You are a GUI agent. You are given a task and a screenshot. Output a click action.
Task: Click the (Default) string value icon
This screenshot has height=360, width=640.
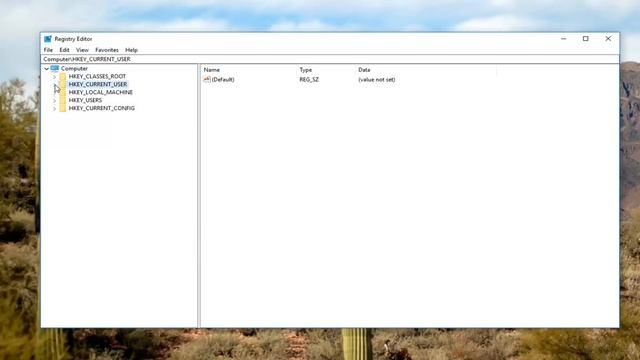click(207, 79)
